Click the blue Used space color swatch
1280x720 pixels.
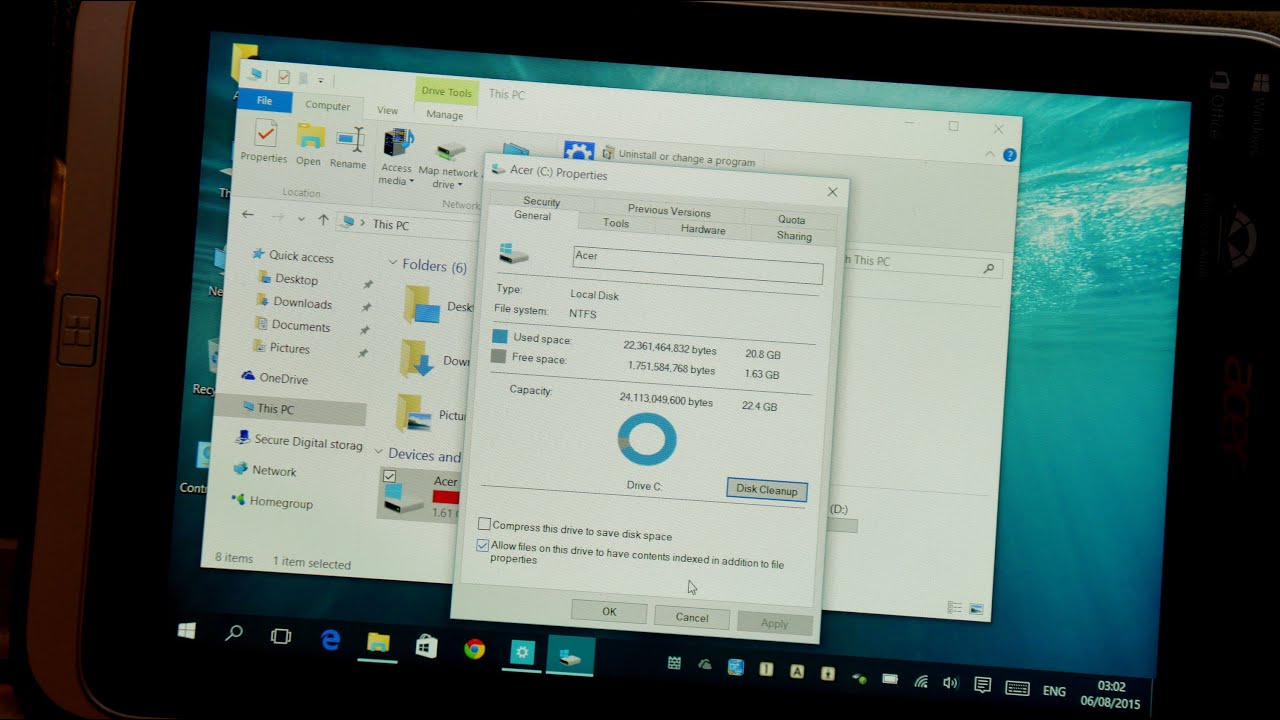[x=500, y=336]
